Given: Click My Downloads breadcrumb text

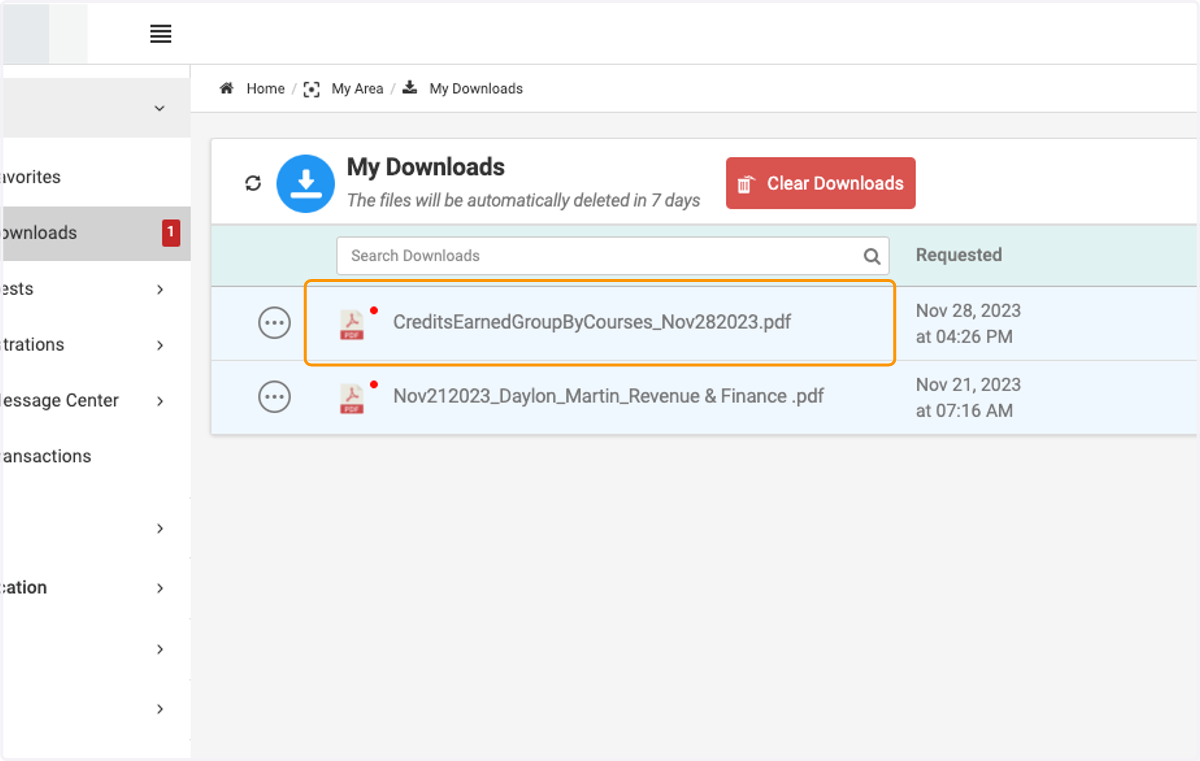Looking at the screenshot, I should 476,89.
